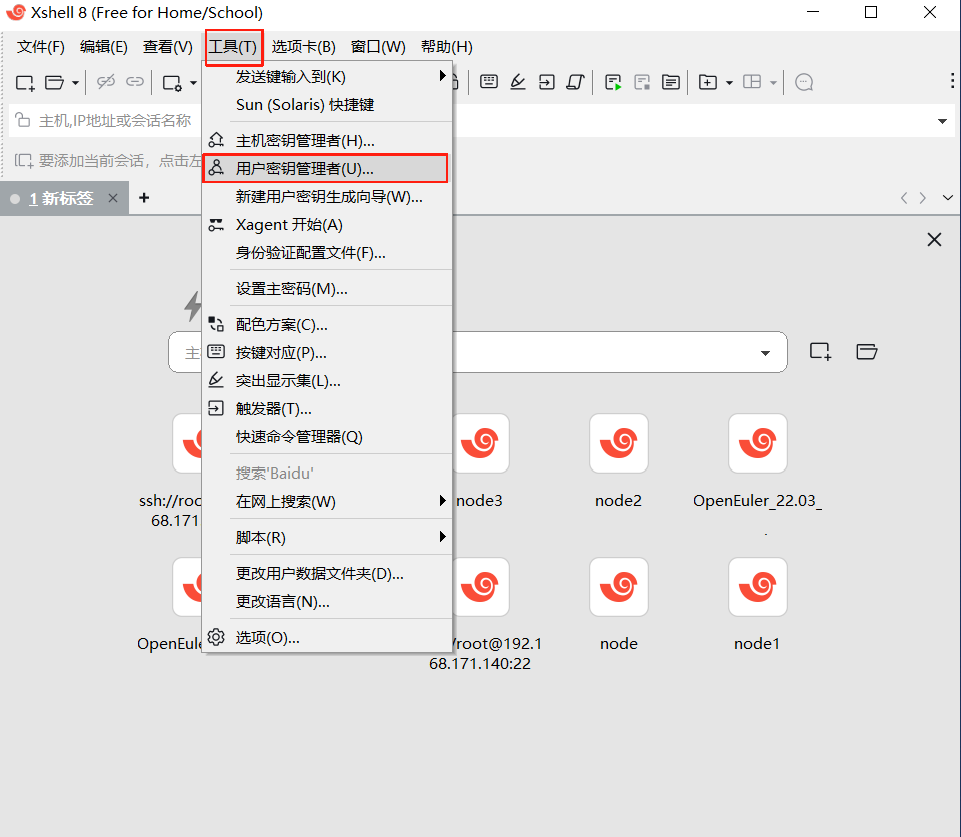Click the greyed script recording toolbar icon
The height and width of the screenshot is (837, 961).
[642, 82]
